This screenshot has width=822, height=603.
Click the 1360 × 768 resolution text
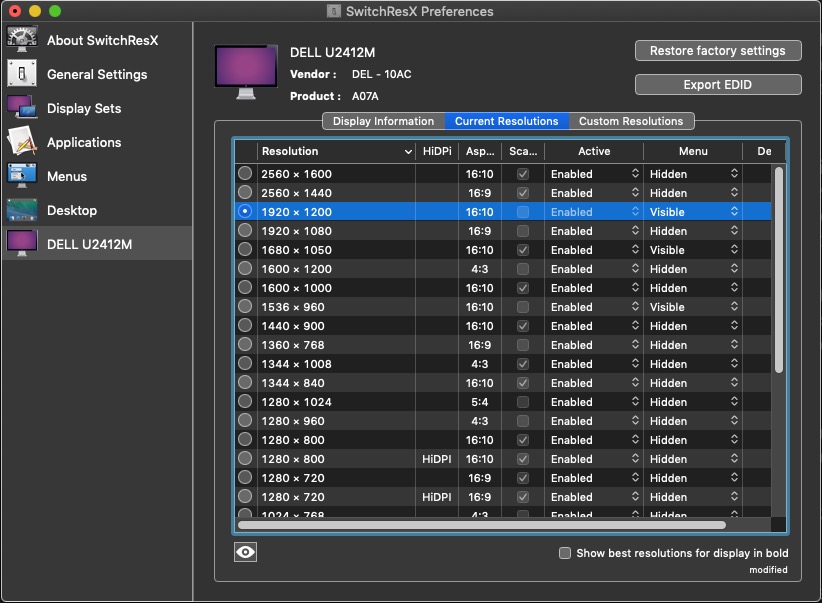pos(293,345)
